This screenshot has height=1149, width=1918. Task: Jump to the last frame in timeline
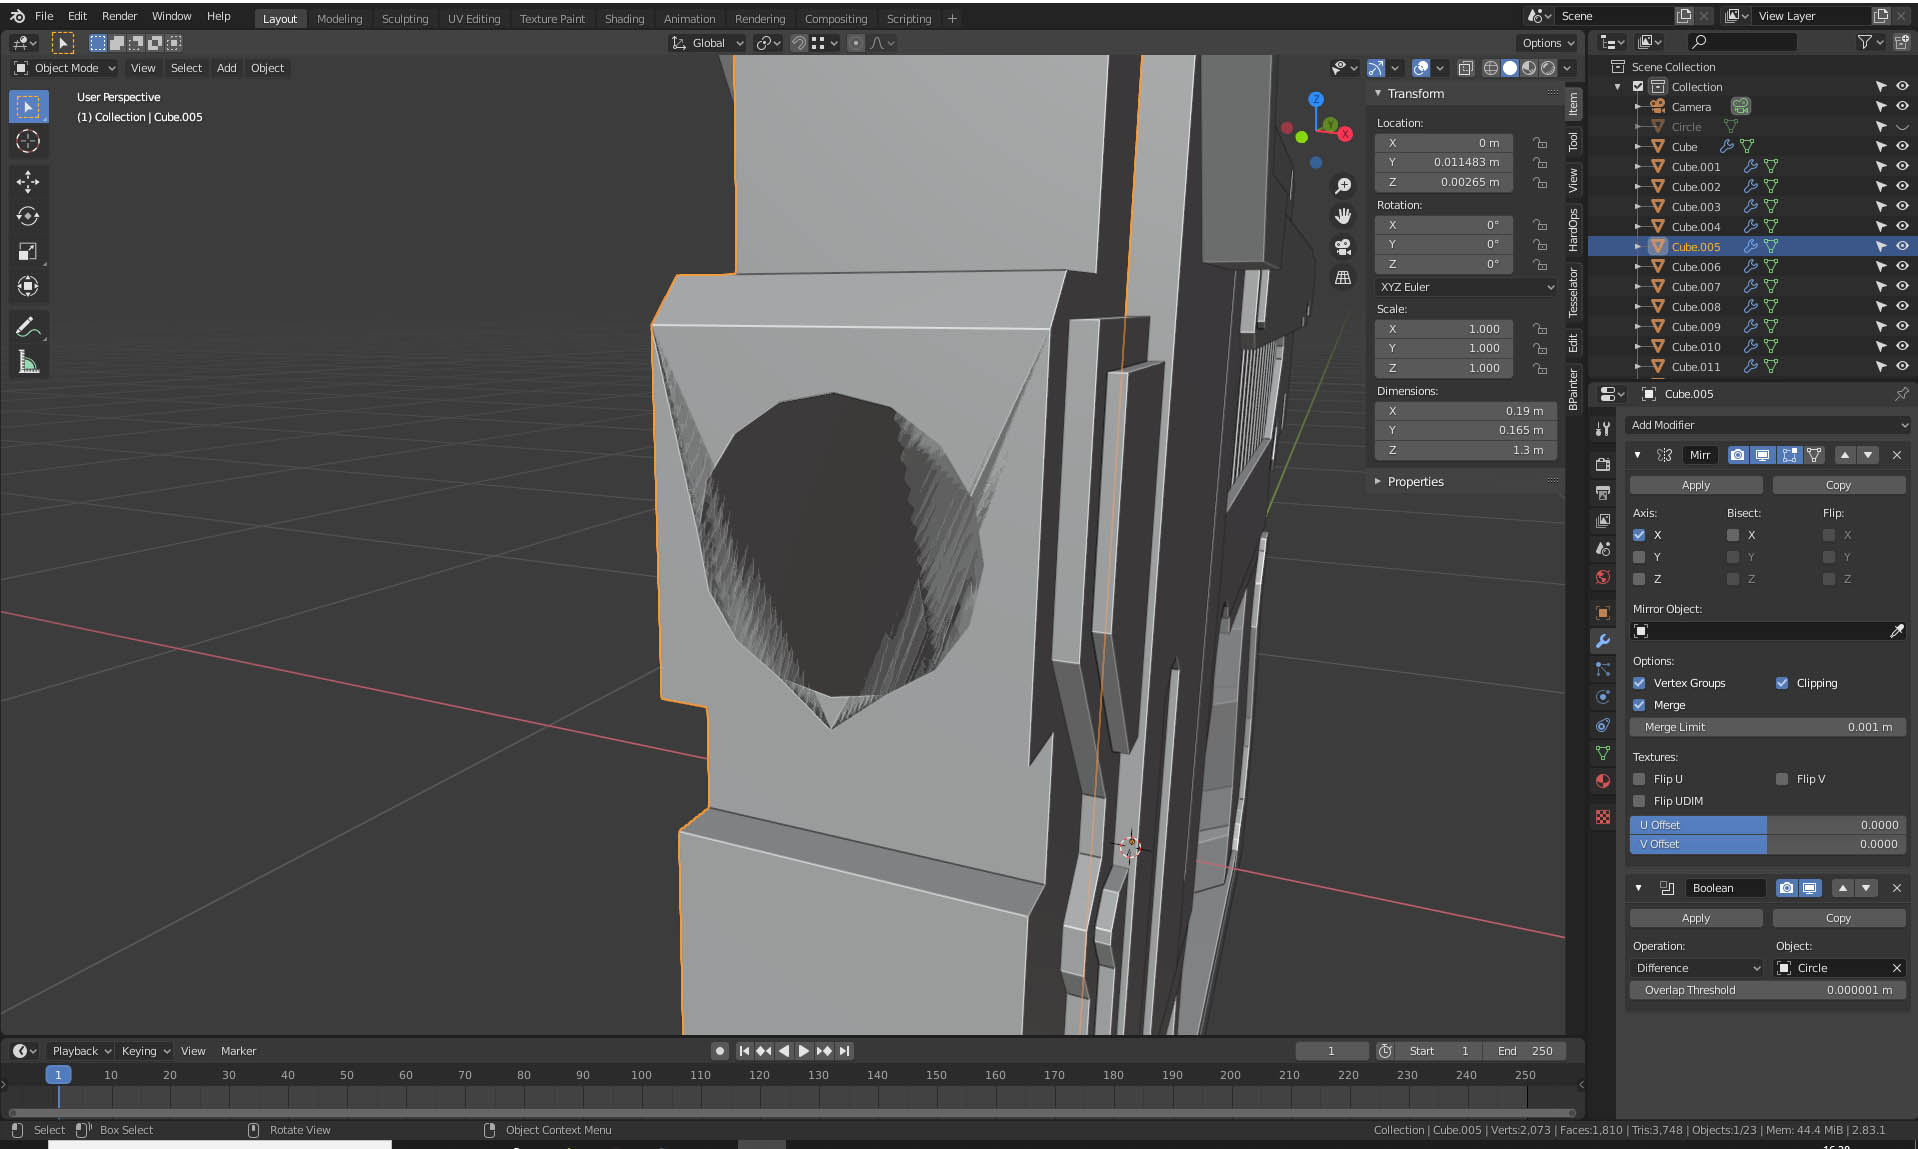click(843, 1051)
